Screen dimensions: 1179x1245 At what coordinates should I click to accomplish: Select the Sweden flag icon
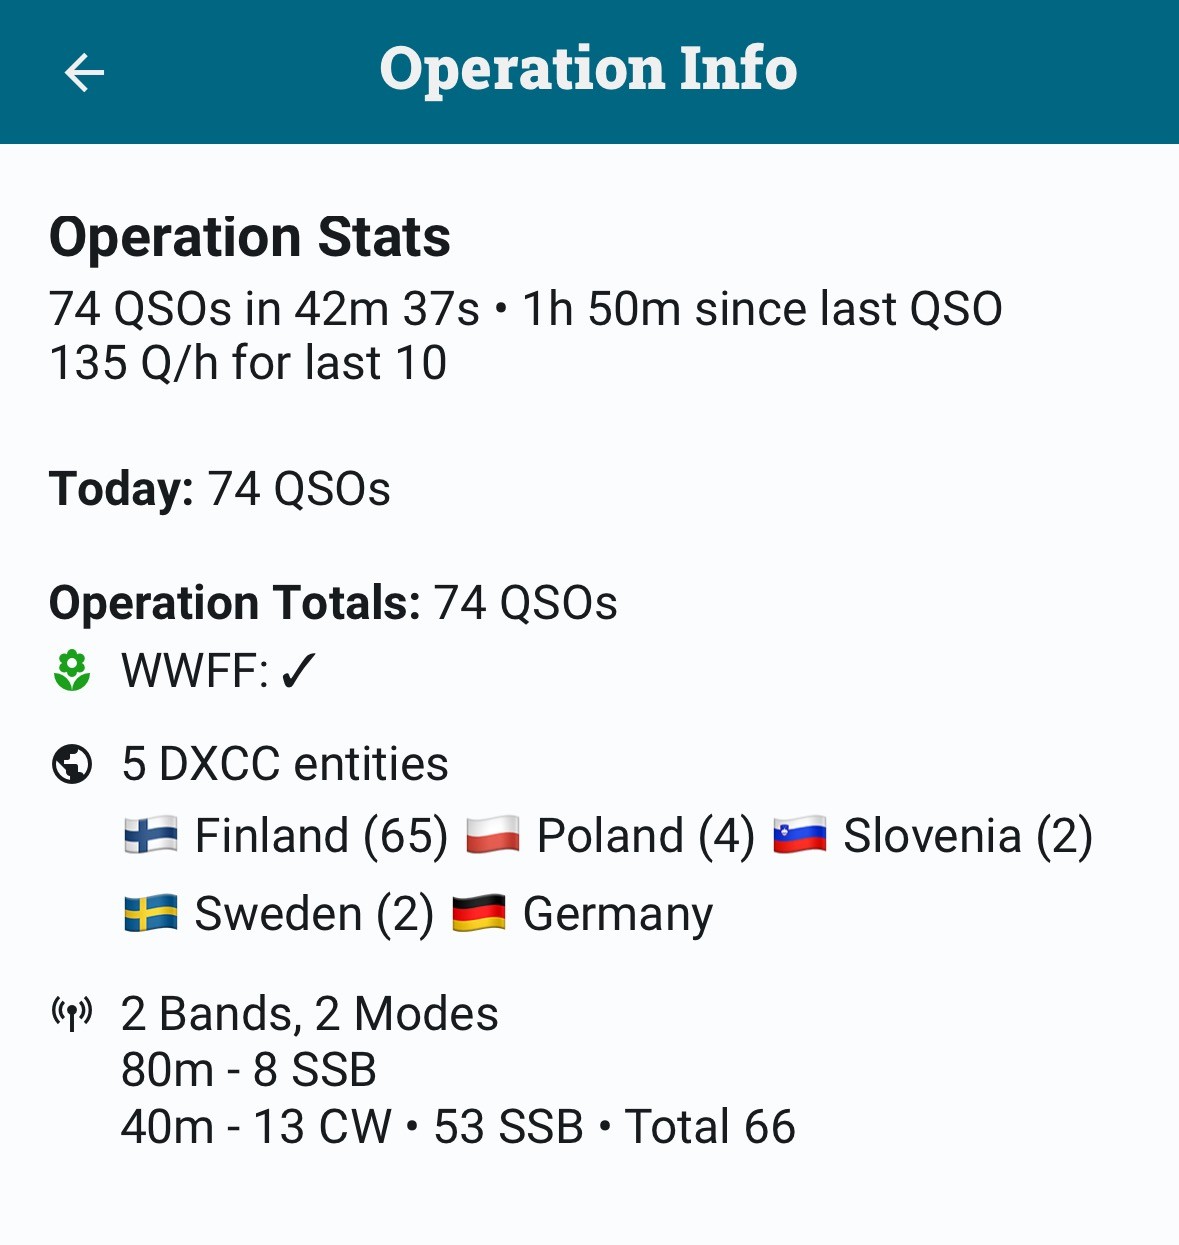click(151, 913)
